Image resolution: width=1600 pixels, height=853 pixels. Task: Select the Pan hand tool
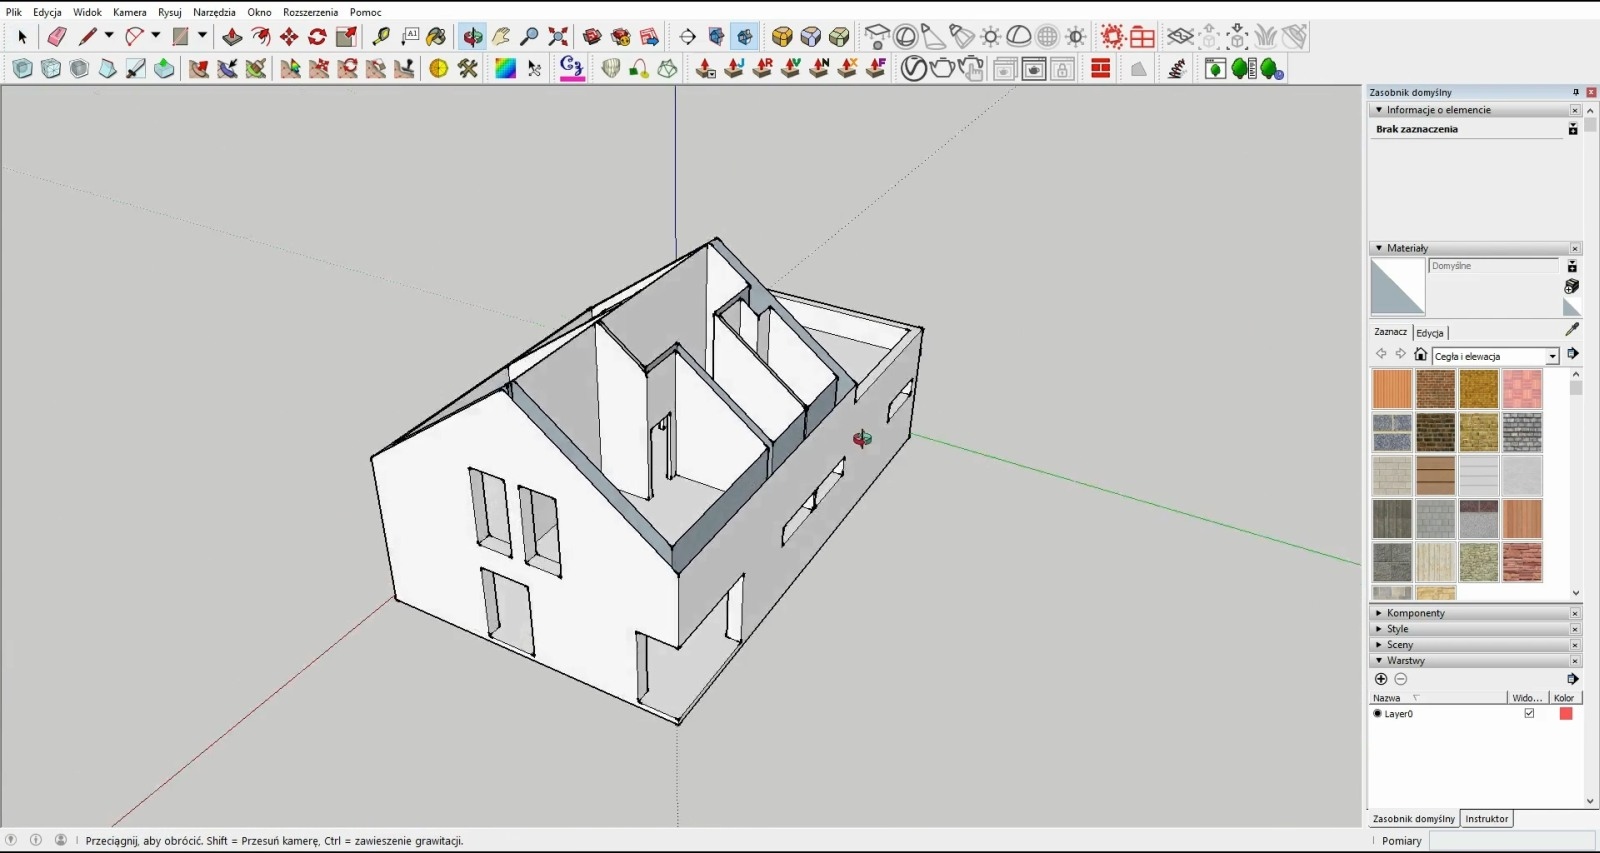coord(501,37)
